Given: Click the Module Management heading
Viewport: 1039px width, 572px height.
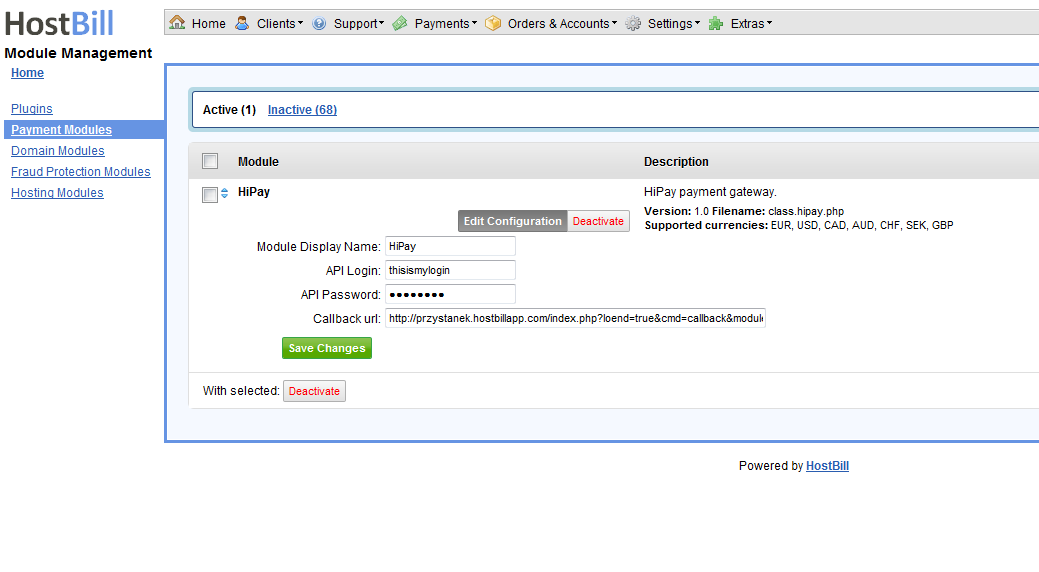Looking at the screenshot, I should [x=78, y=53].
